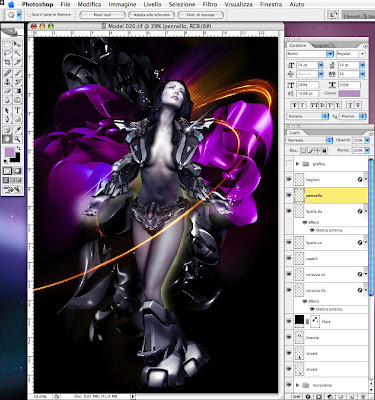Screen dimensions: 375x400
Task: Click the text color swatch in Character panel
Action: click(x=349, y=93)
